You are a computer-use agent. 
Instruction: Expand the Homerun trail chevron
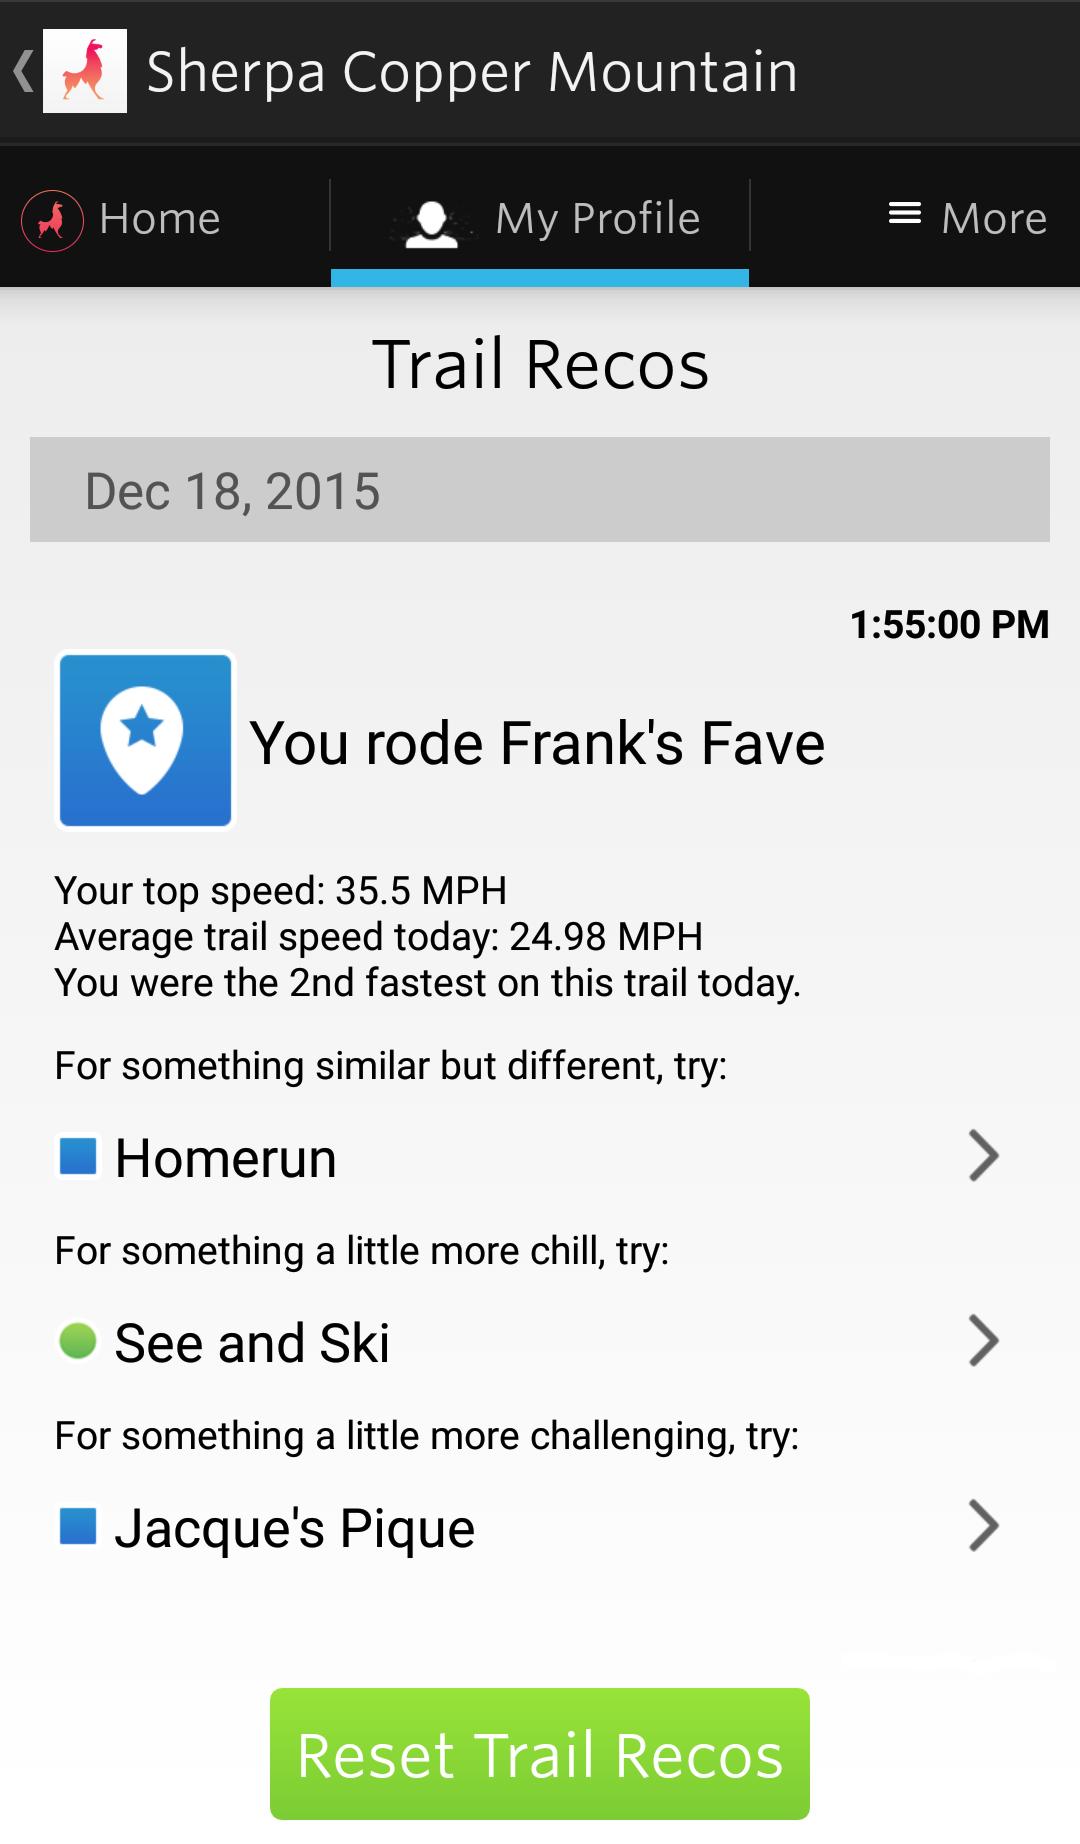tap(984, 1156)
